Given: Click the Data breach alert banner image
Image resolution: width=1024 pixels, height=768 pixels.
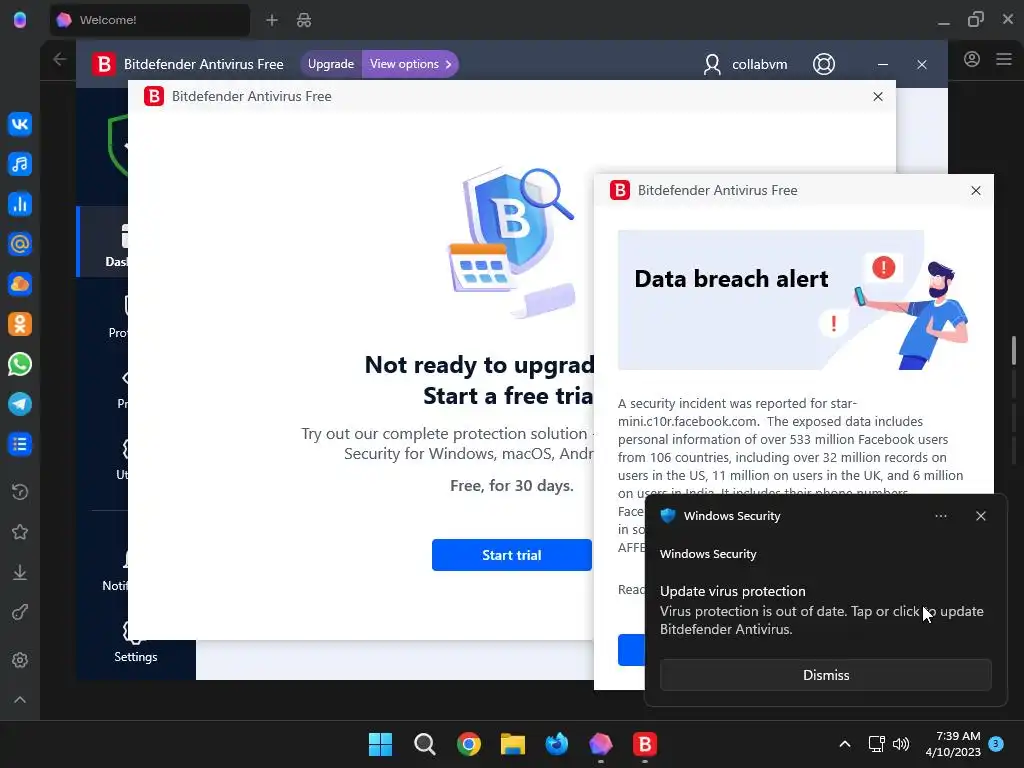Looking at the screenshot, I should [793, 300].
